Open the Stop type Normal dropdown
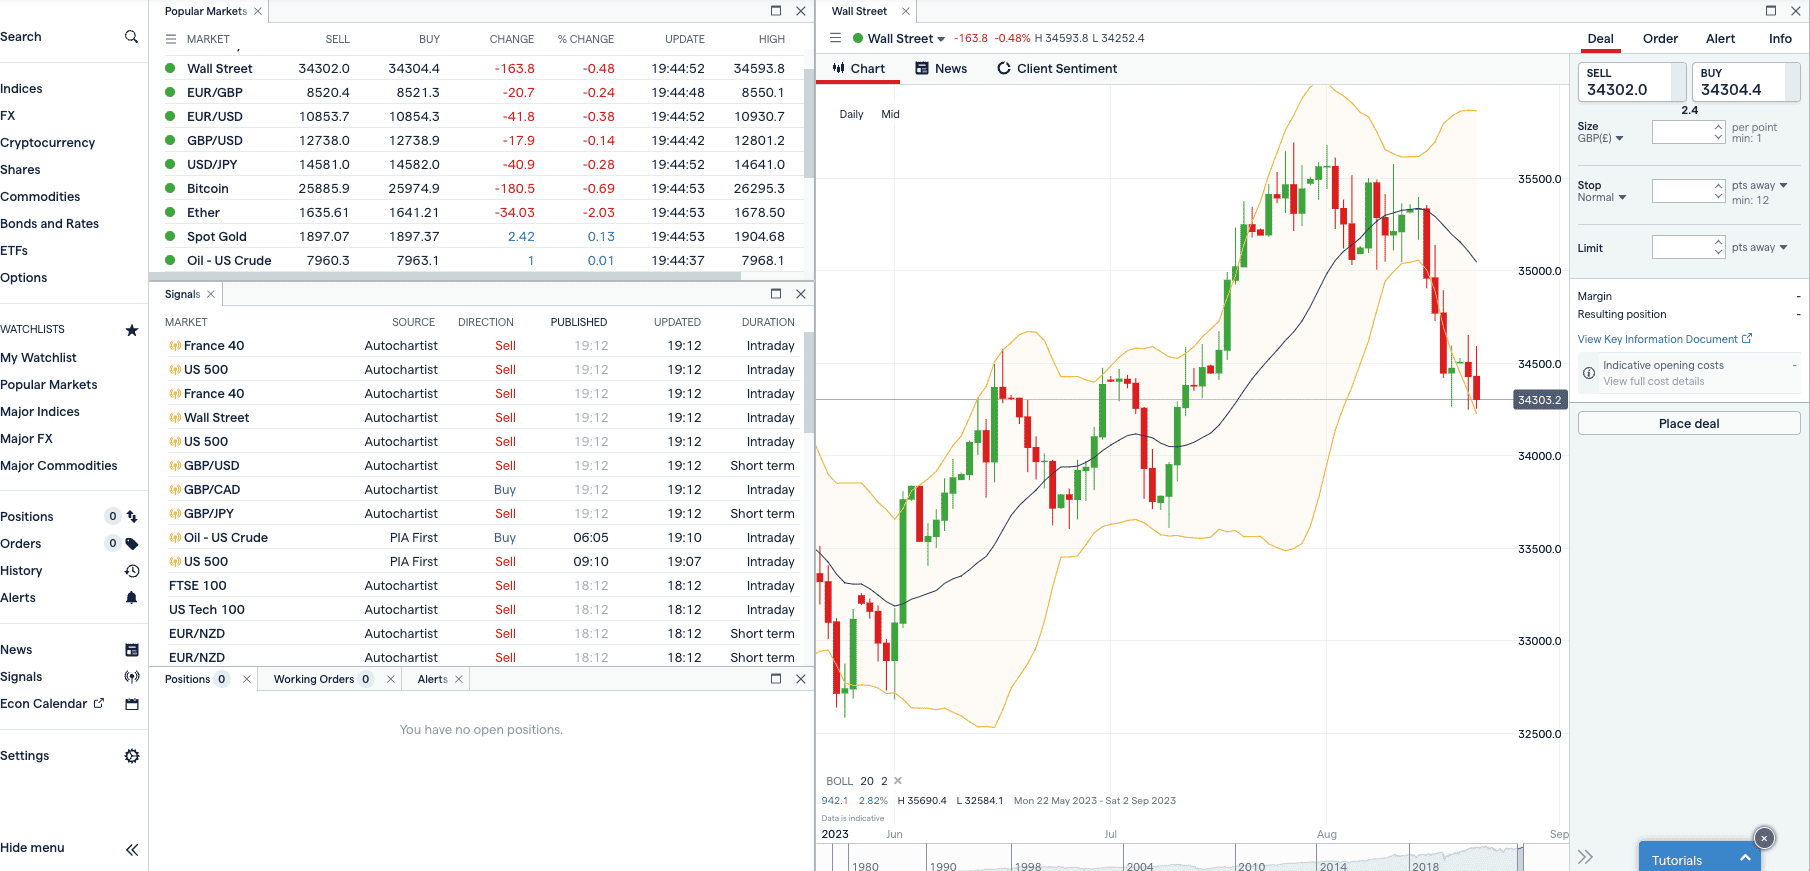 [x=1602, y=198]
